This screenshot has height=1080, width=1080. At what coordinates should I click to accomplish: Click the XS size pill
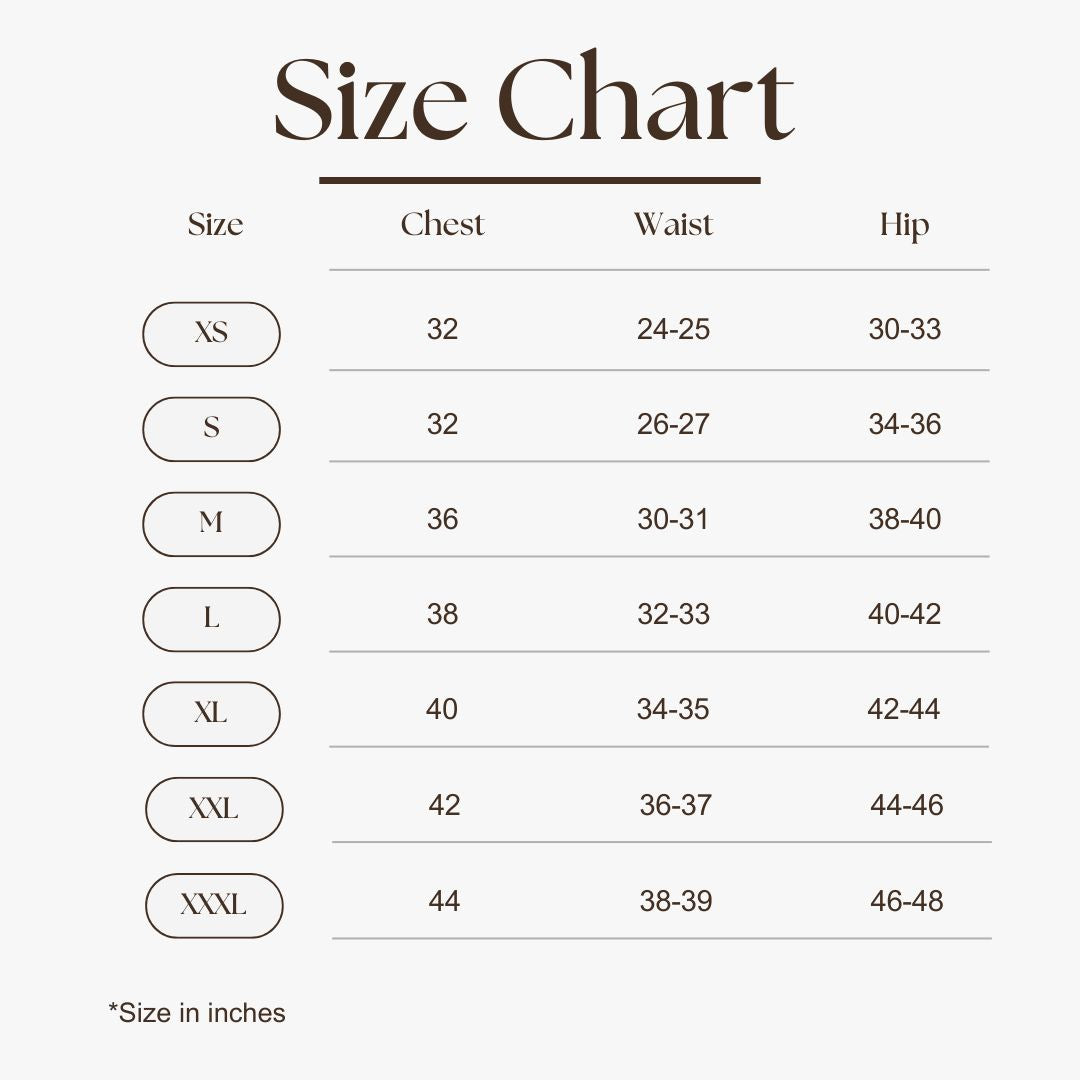(x=211, y=334)
